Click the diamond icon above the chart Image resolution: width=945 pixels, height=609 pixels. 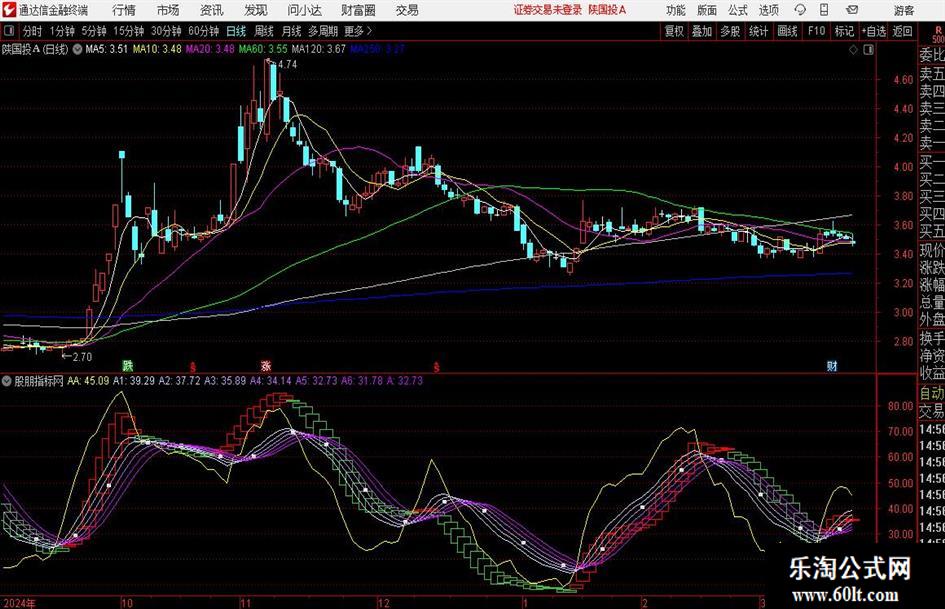tap(853, 50)
